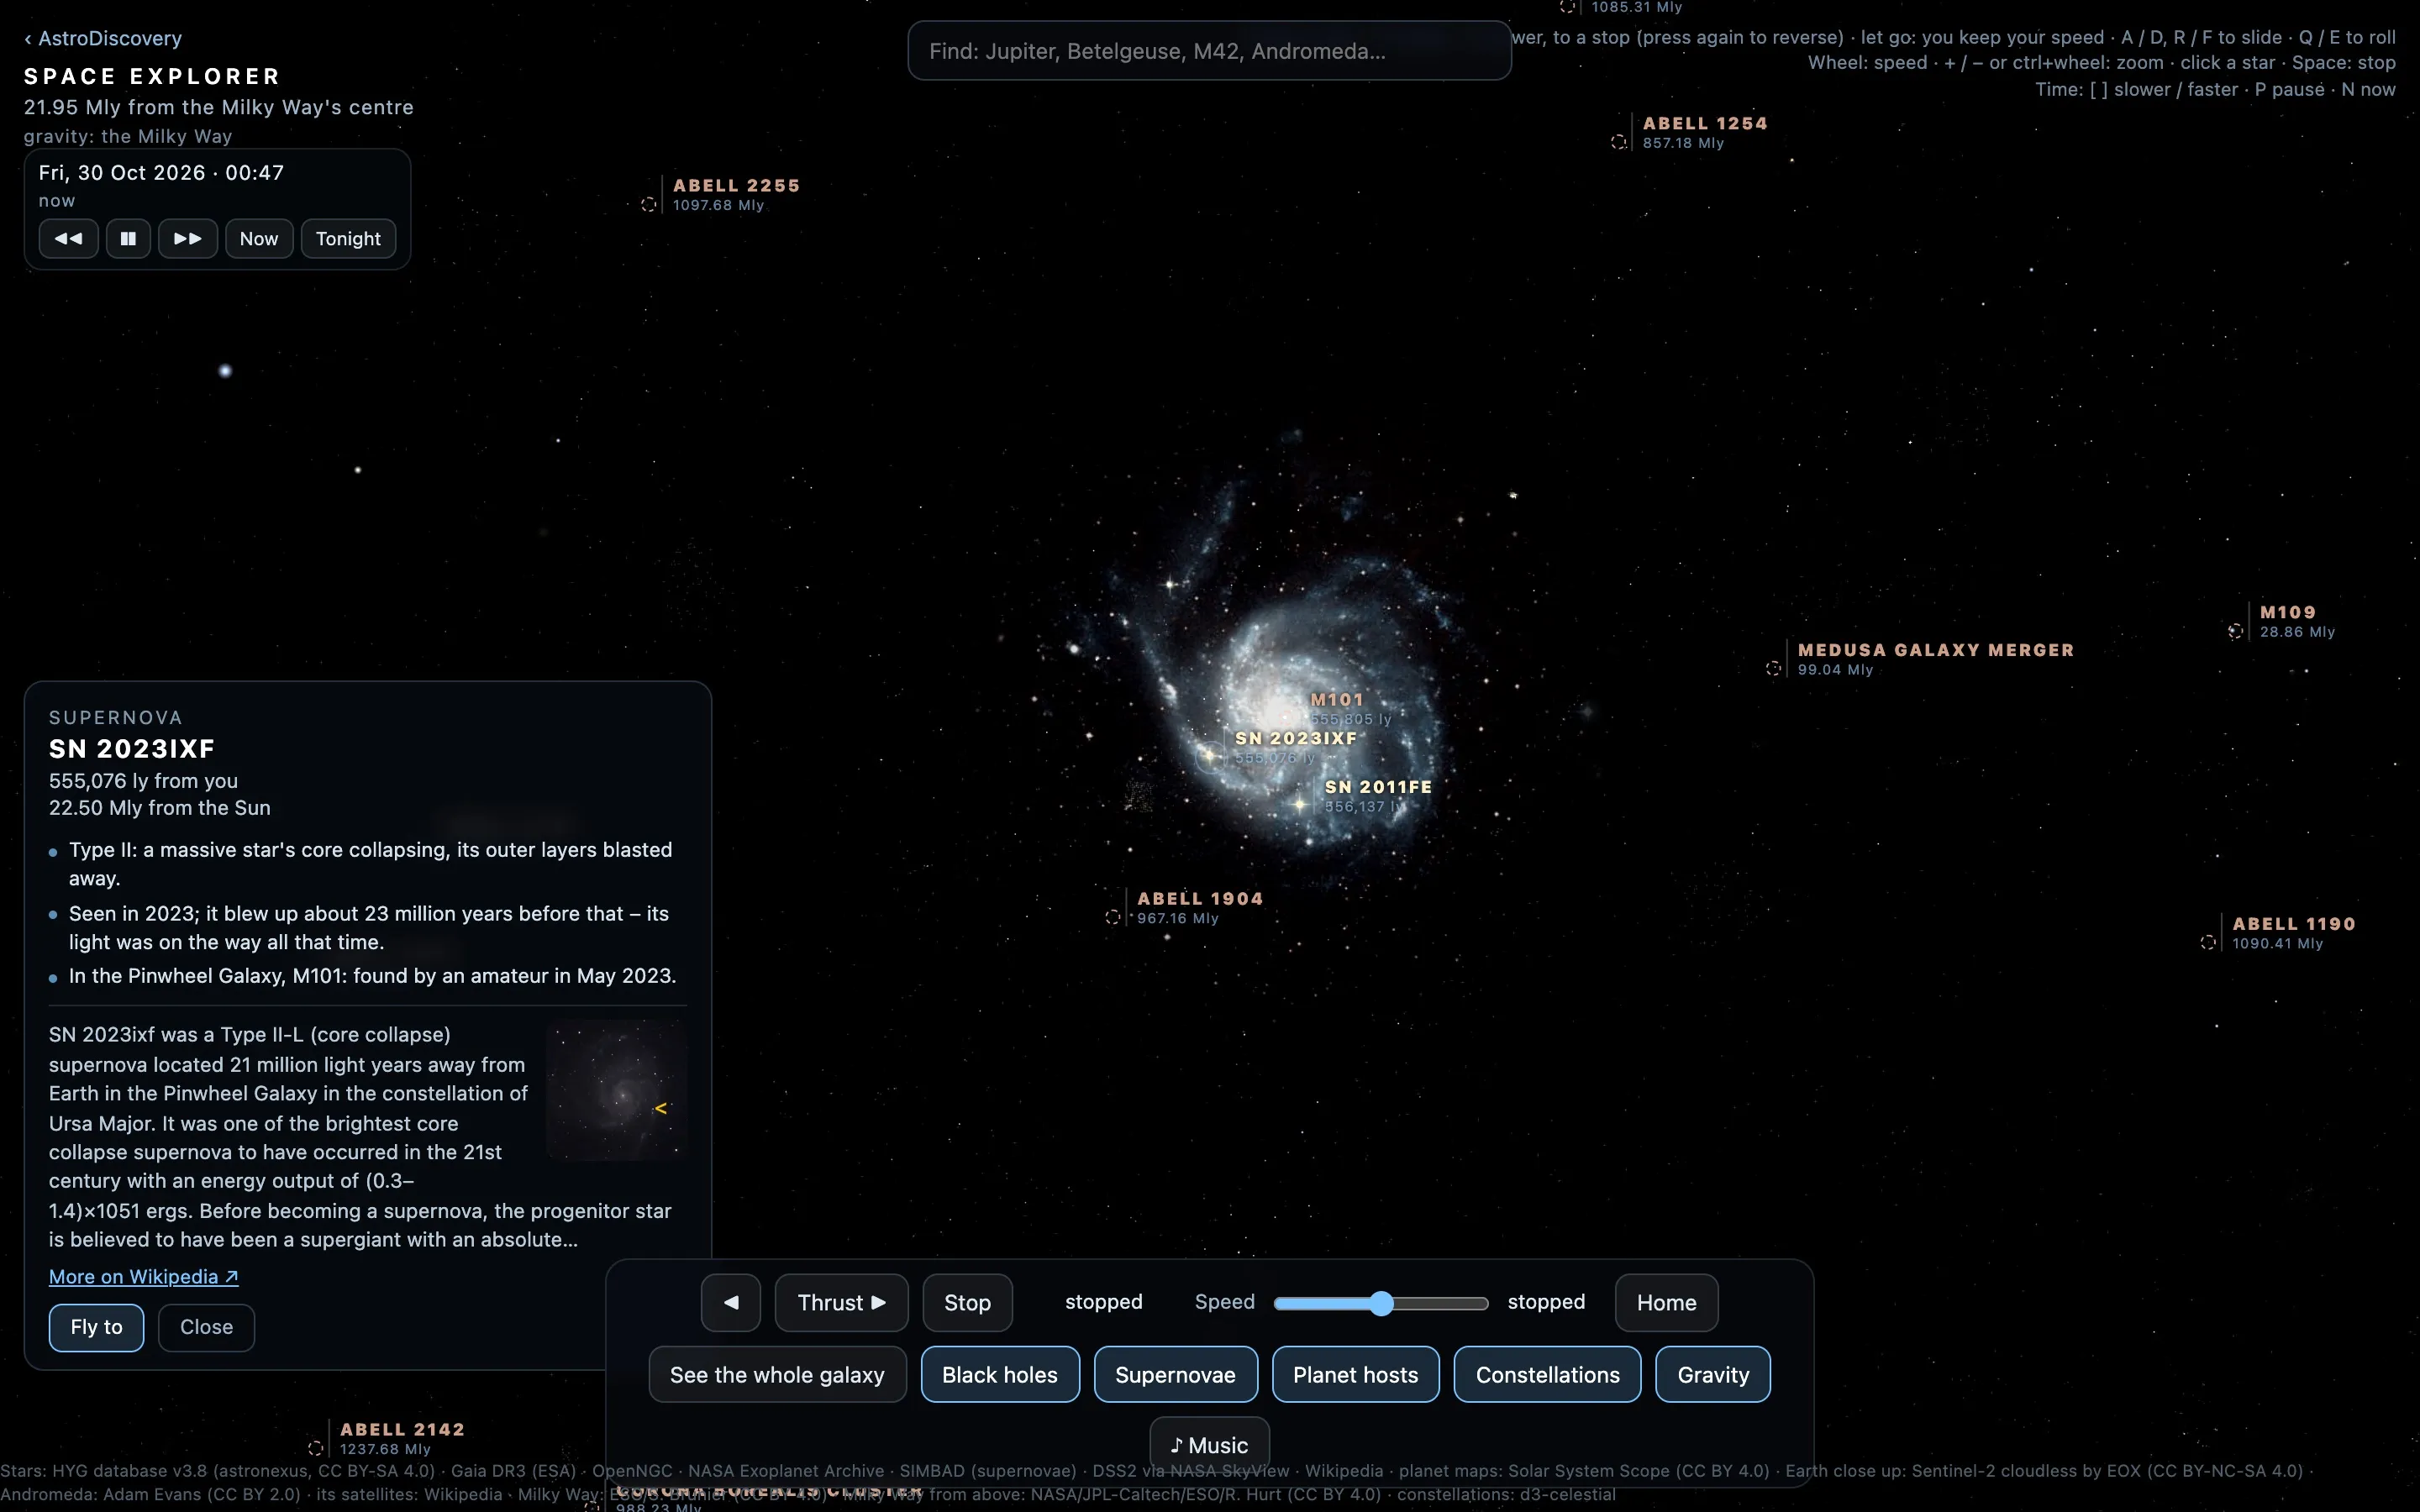Stop the ship's motion
2420x1512 pixels.
click(967, 1302)
